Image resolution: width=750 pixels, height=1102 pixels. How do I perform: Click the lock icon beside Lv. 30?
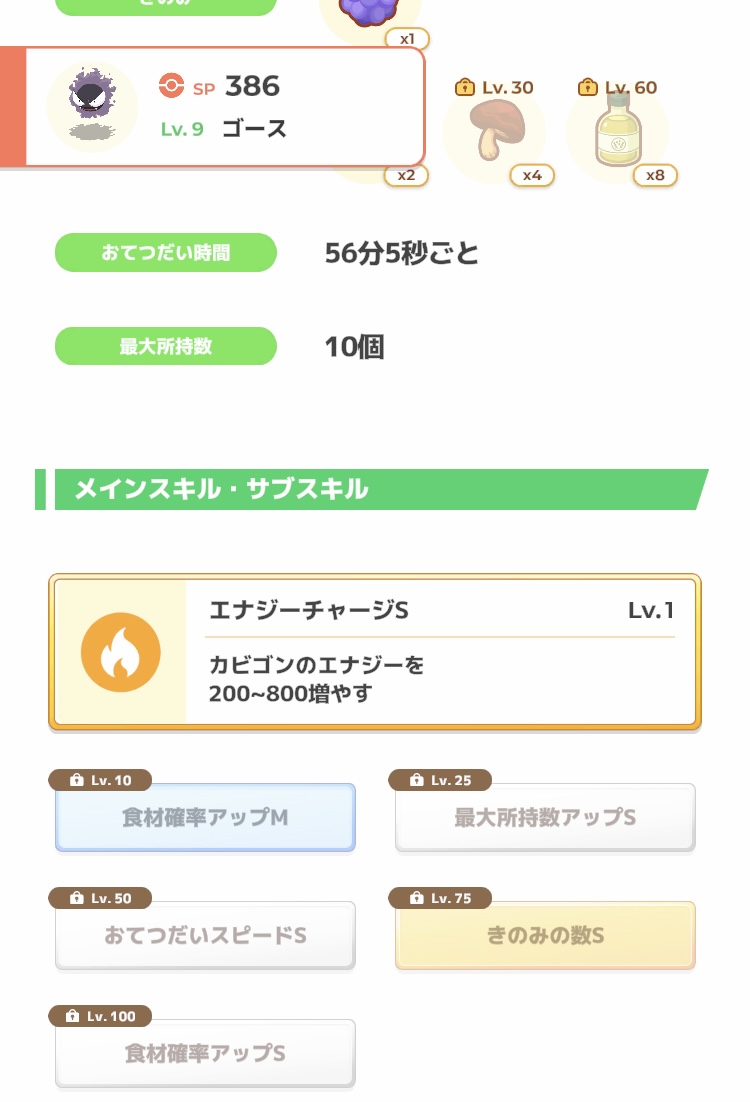coord(464,88)
